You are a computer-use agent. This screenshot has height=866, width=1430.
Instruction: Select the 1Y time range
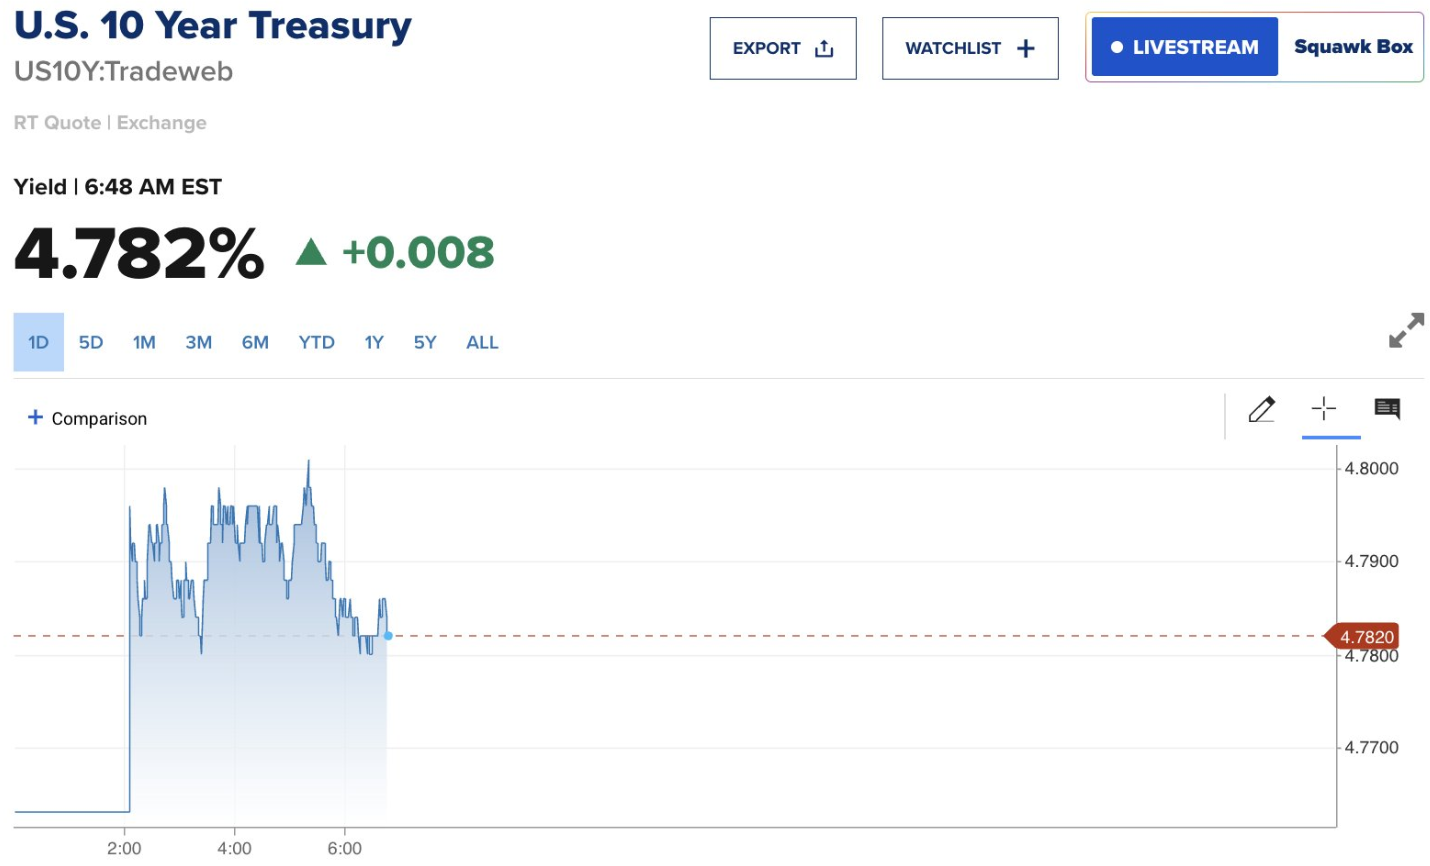click(374, 342)
